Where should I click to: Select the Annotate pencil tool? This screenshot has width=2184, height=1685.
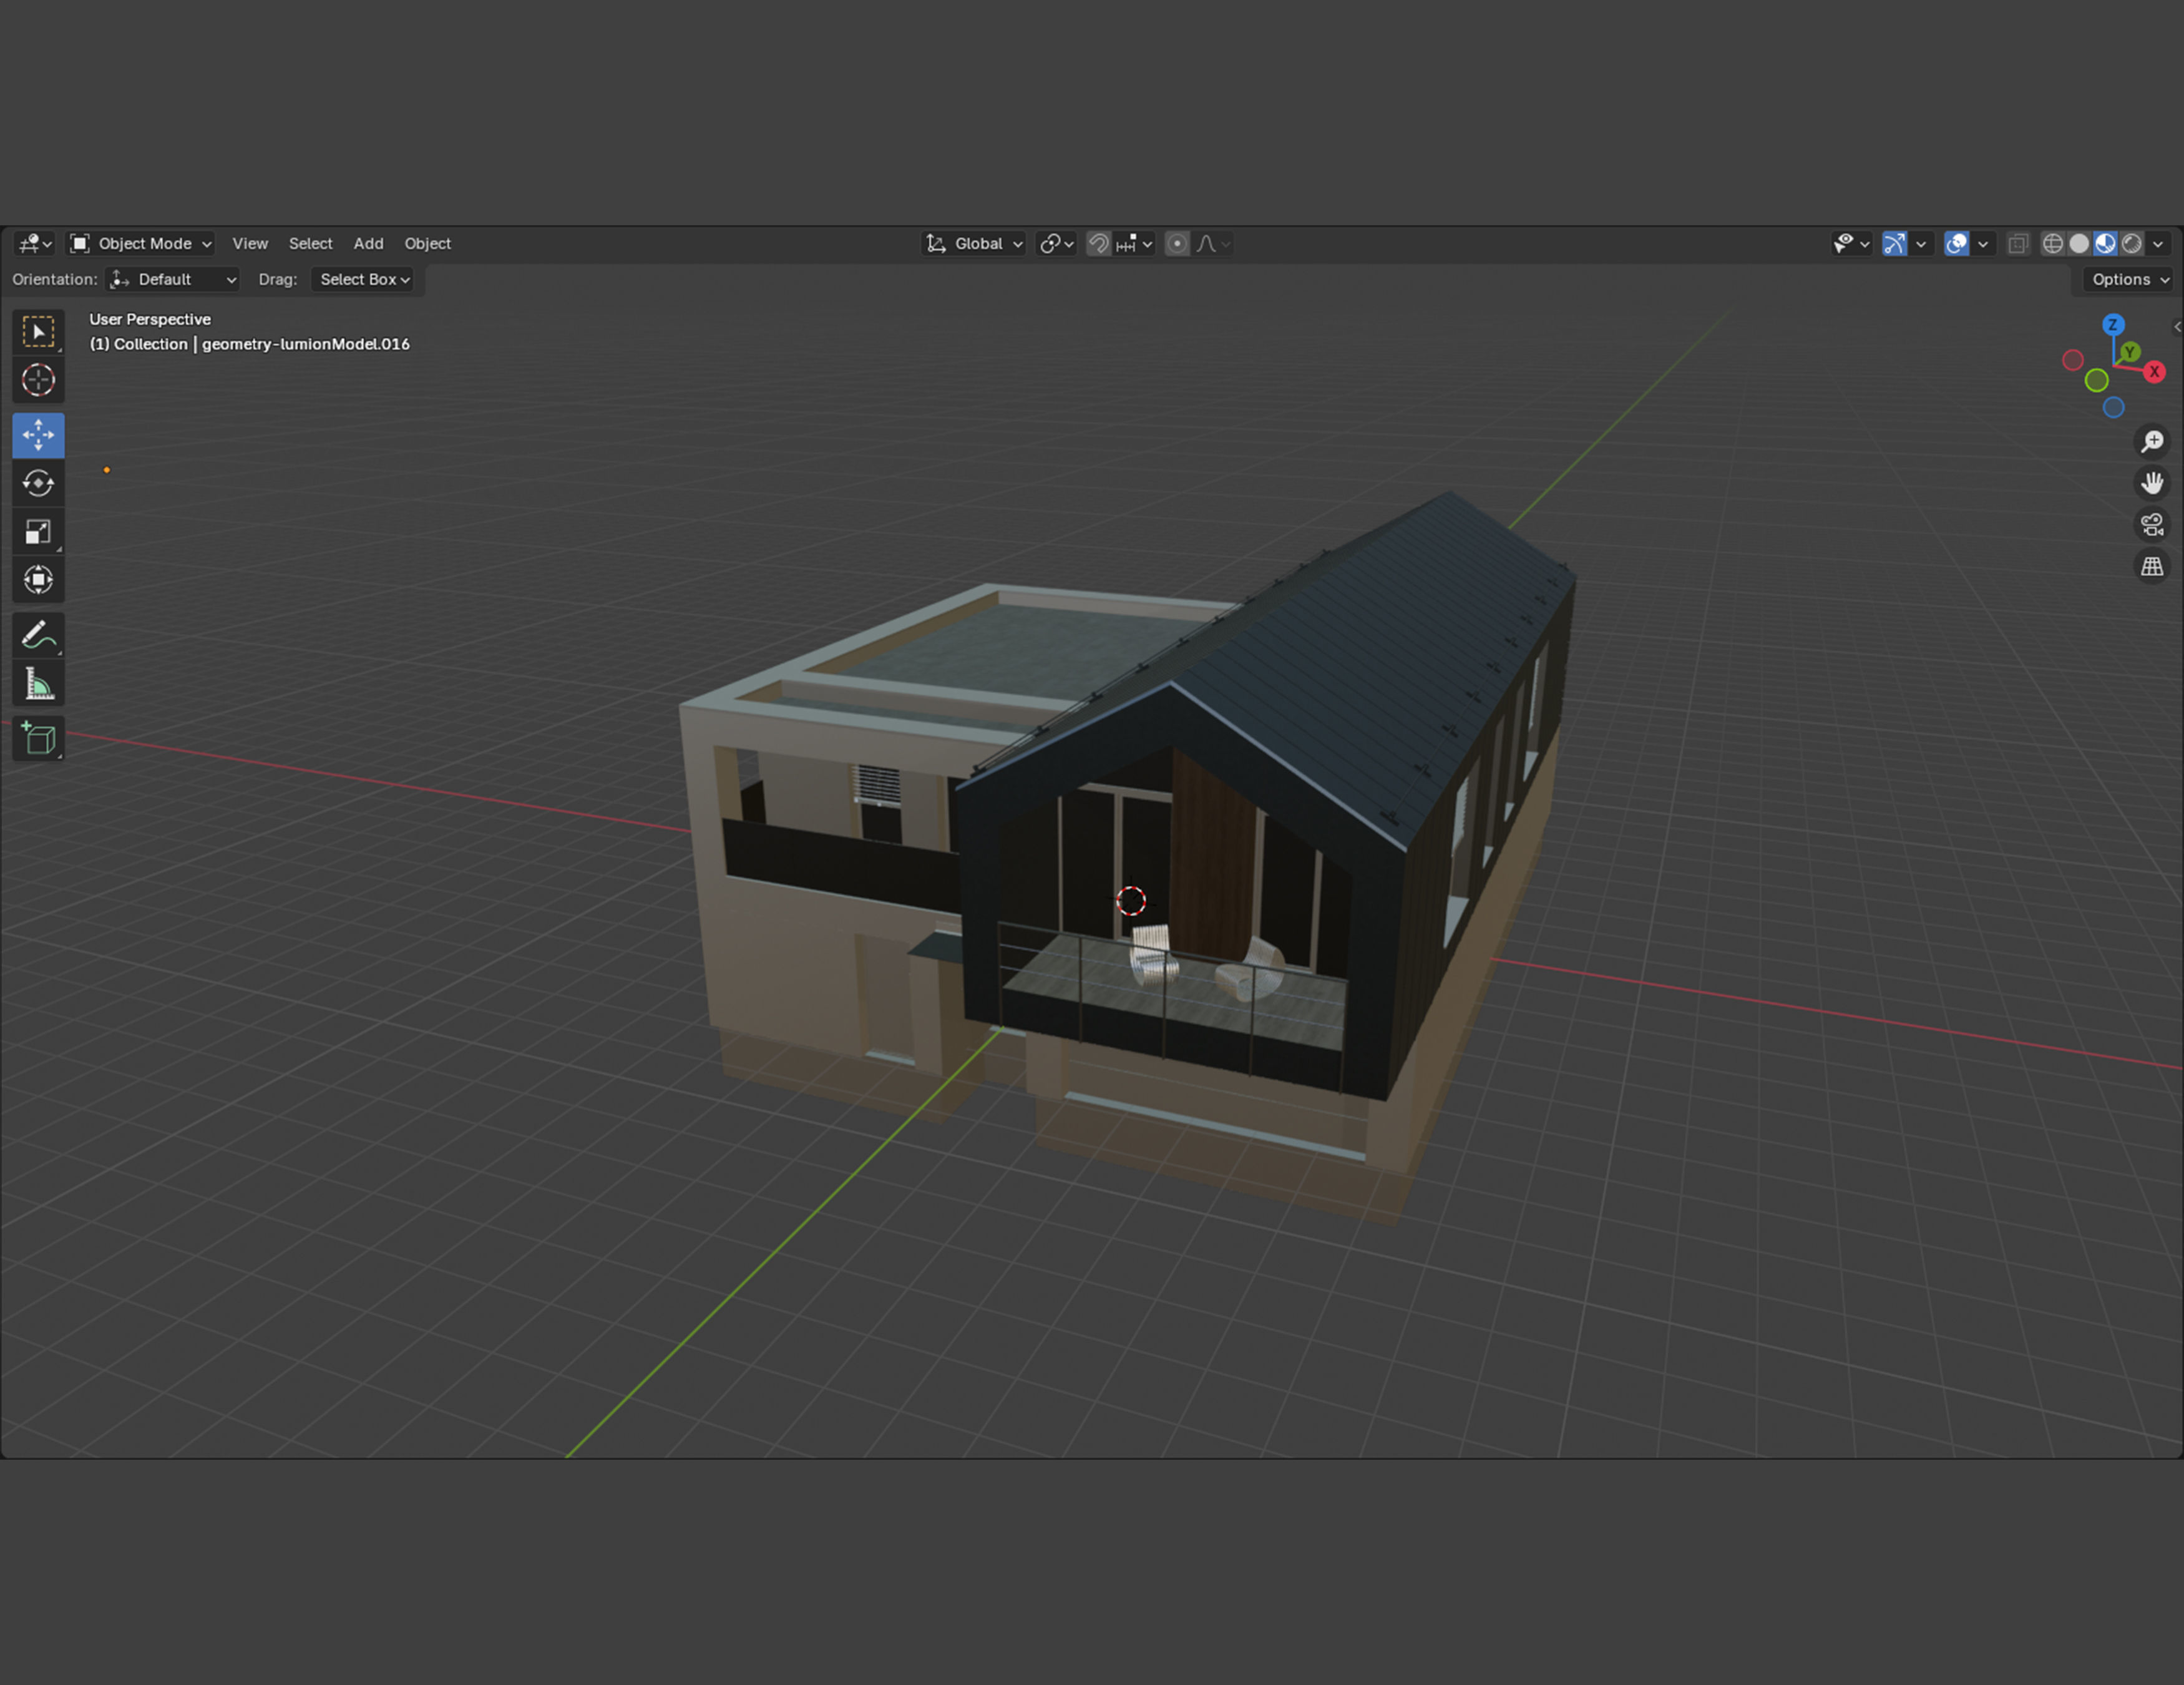(38, 635)
